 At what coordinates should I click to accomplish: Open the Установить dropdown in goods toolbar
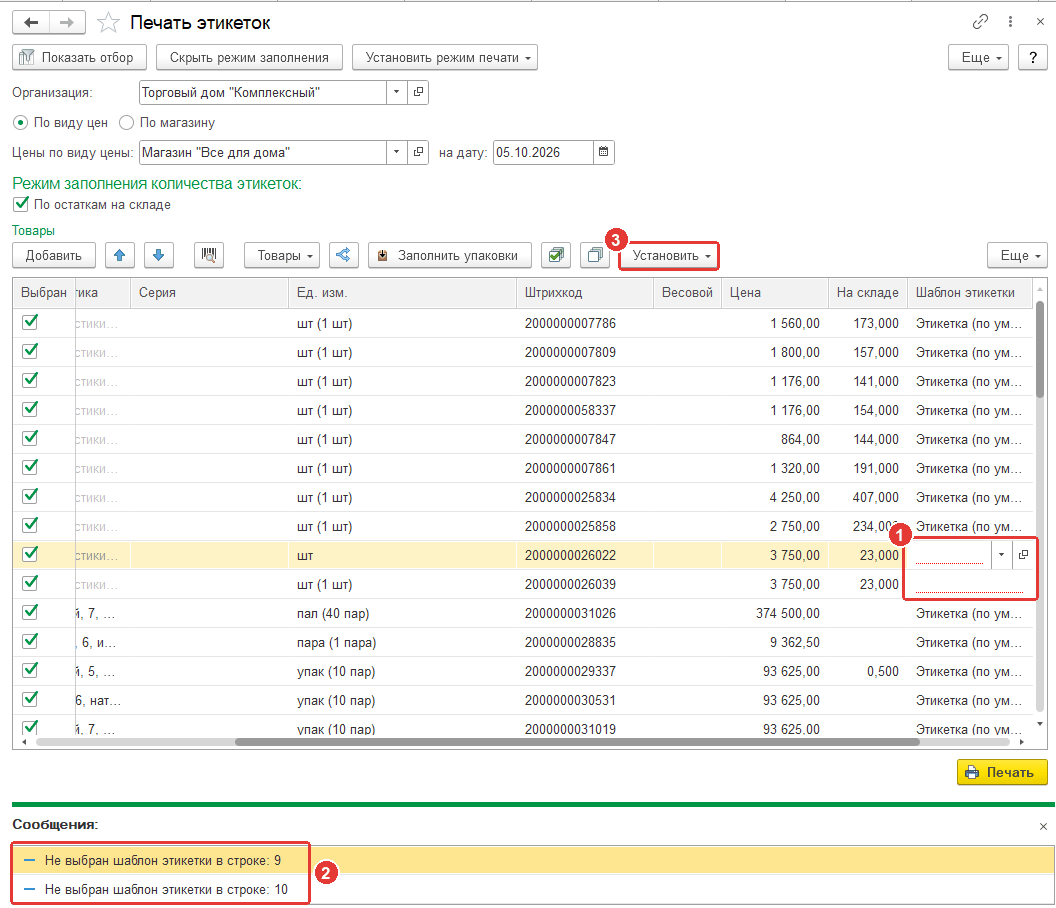(x=669, y=255)
